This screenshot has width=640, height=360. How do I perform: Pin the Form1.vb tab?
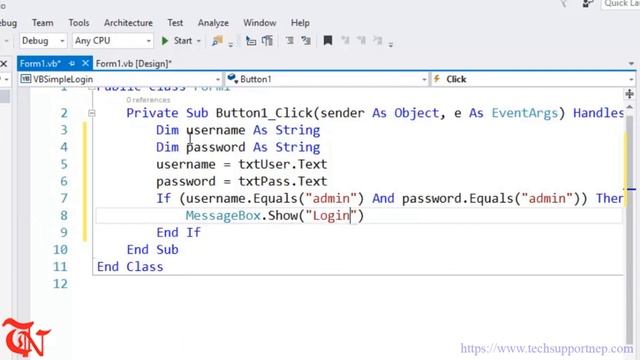click(72, 64)
